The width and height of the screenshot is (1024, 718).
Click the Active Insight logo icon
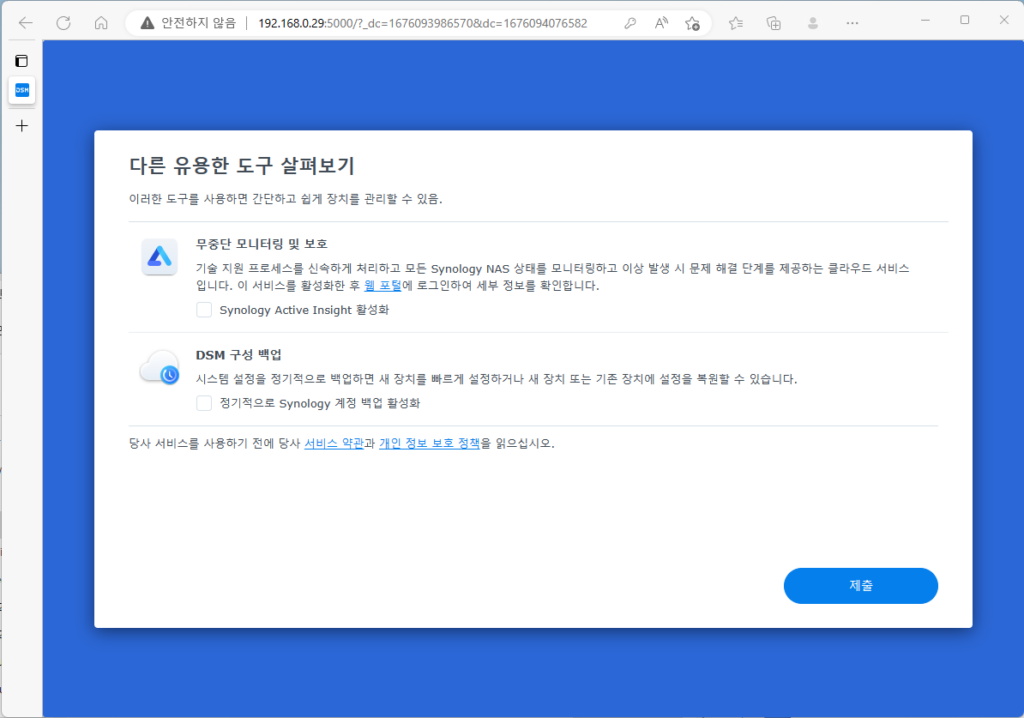[159, 257]
